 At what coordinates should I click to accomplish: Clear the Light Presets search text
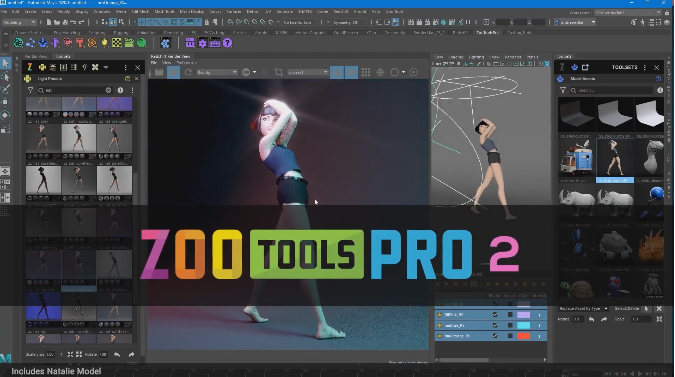(x=108, y=90)
